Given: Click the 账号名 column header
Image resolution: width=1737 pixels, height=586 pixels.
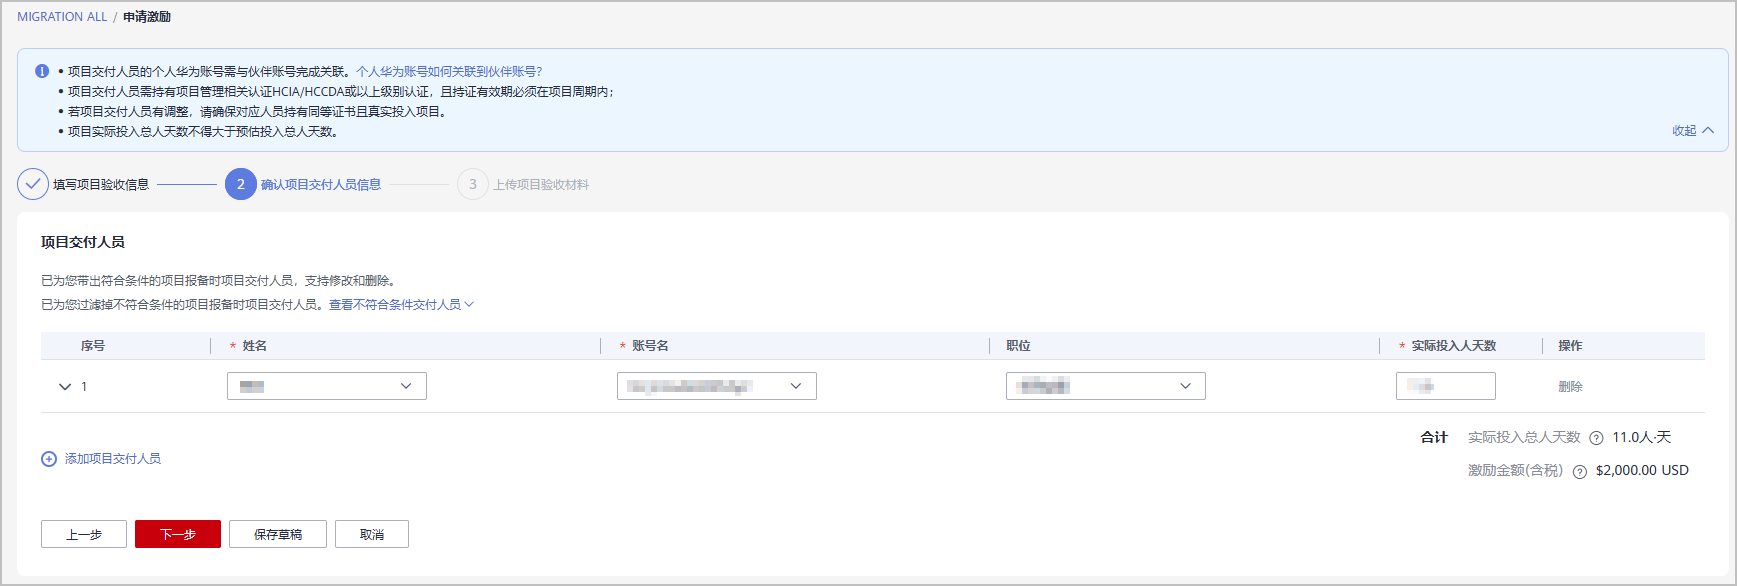Looking at the screenshot, I should click(650, 346).
